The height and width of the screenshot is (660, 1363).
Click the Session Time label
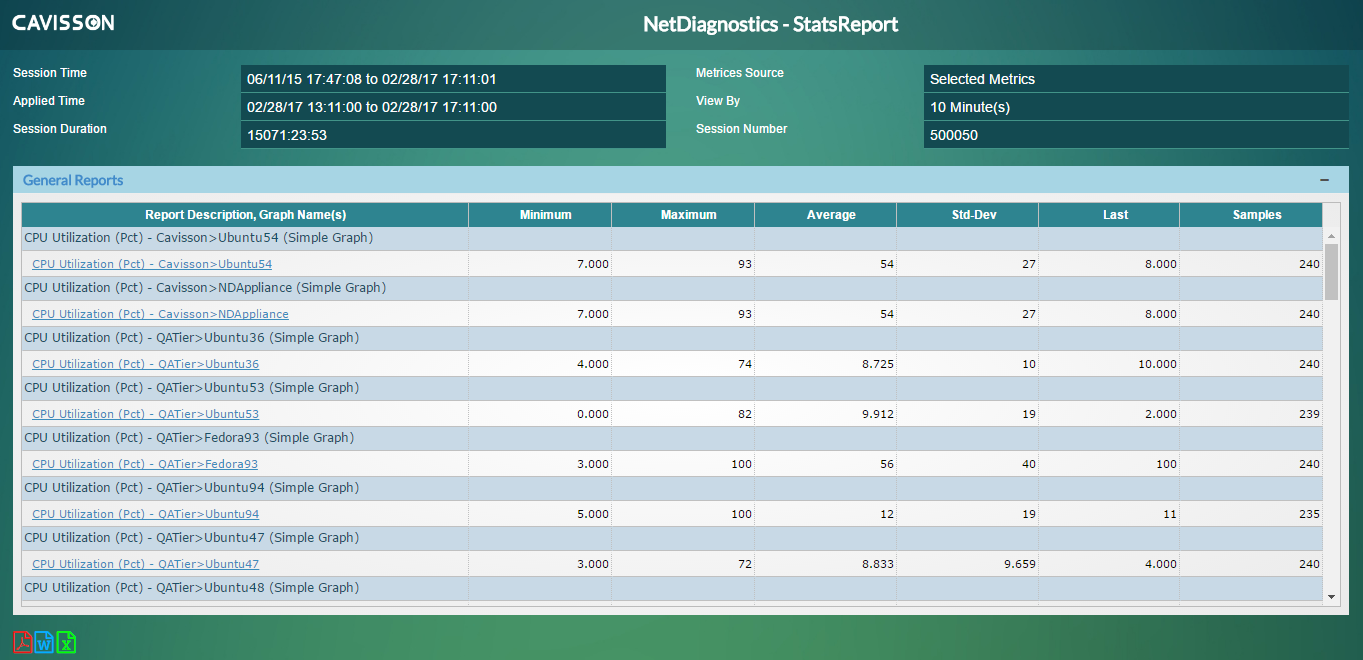point(50,73)
